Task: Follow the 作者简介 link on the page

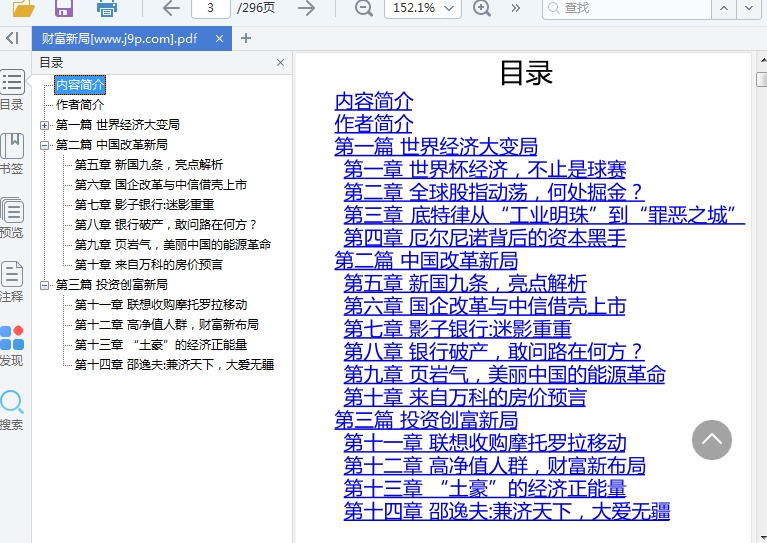Action: (x=374, y=124)
